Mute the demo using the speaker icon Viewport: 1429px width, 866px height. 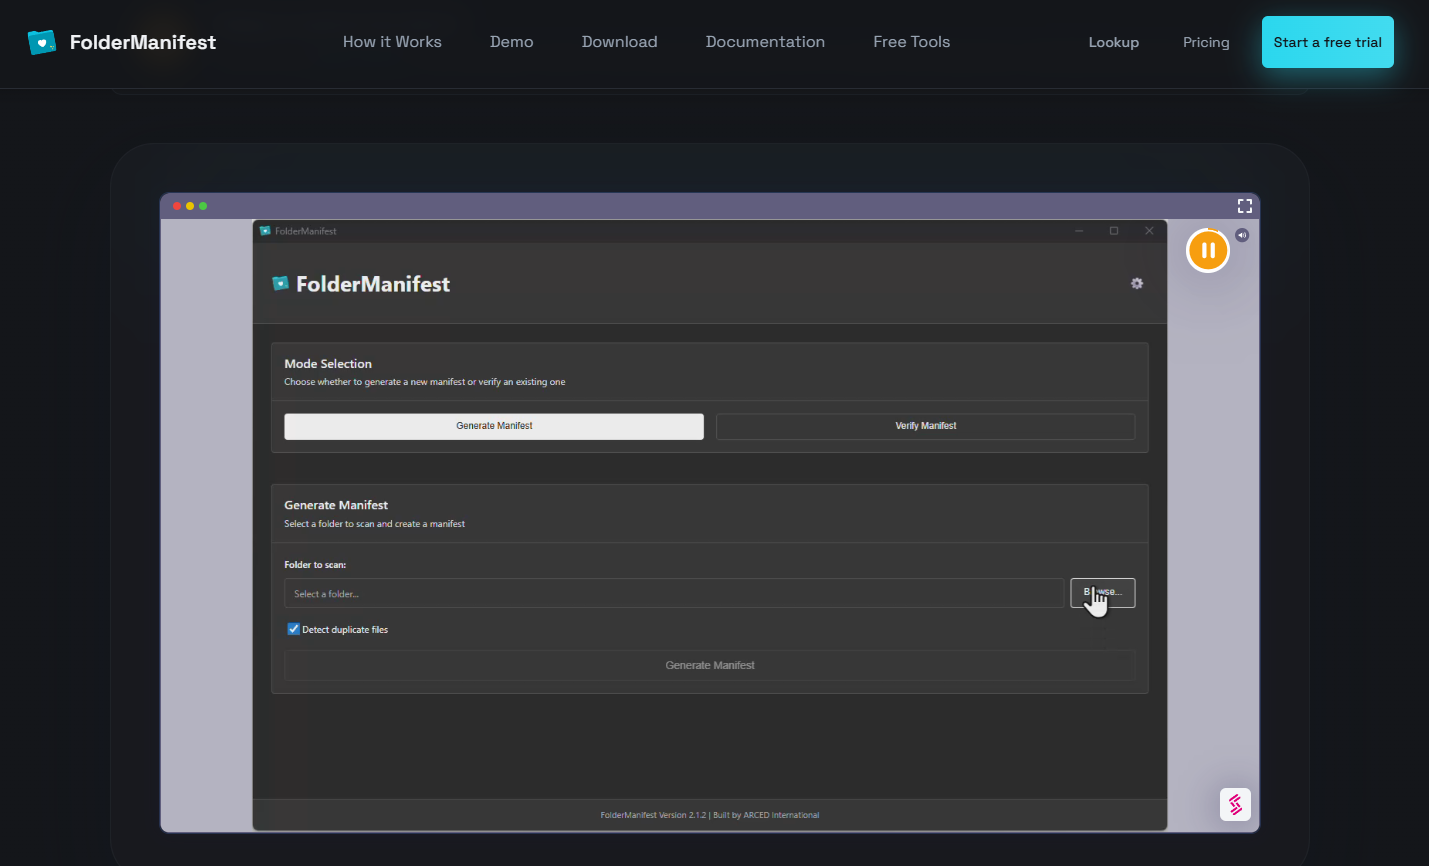click(x=1242, y=235)
